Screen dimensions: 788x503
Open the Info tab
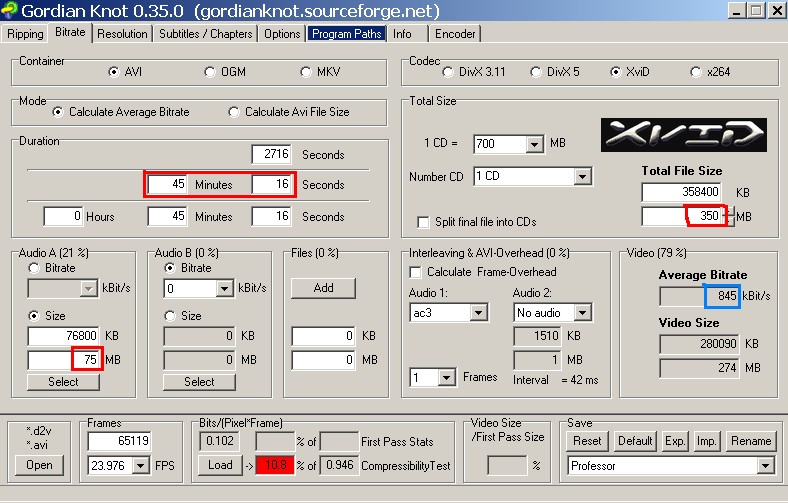click(402, 34)
